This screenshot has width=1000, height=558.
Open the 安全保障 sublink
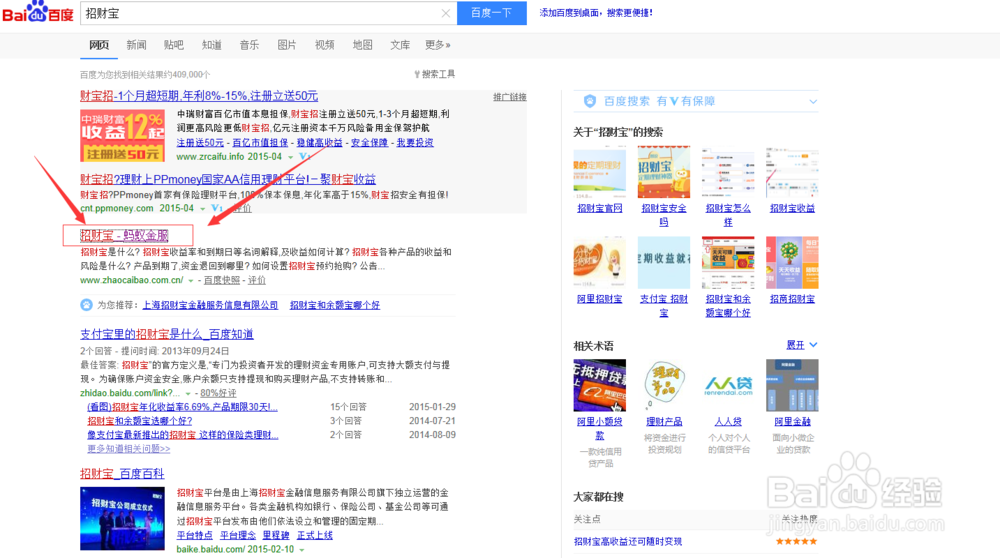[x=369, y=142]
